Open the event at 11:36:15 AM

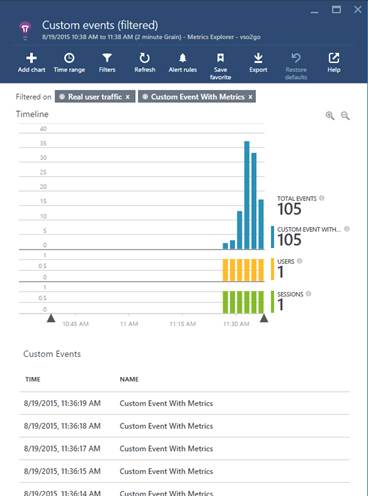184,471
